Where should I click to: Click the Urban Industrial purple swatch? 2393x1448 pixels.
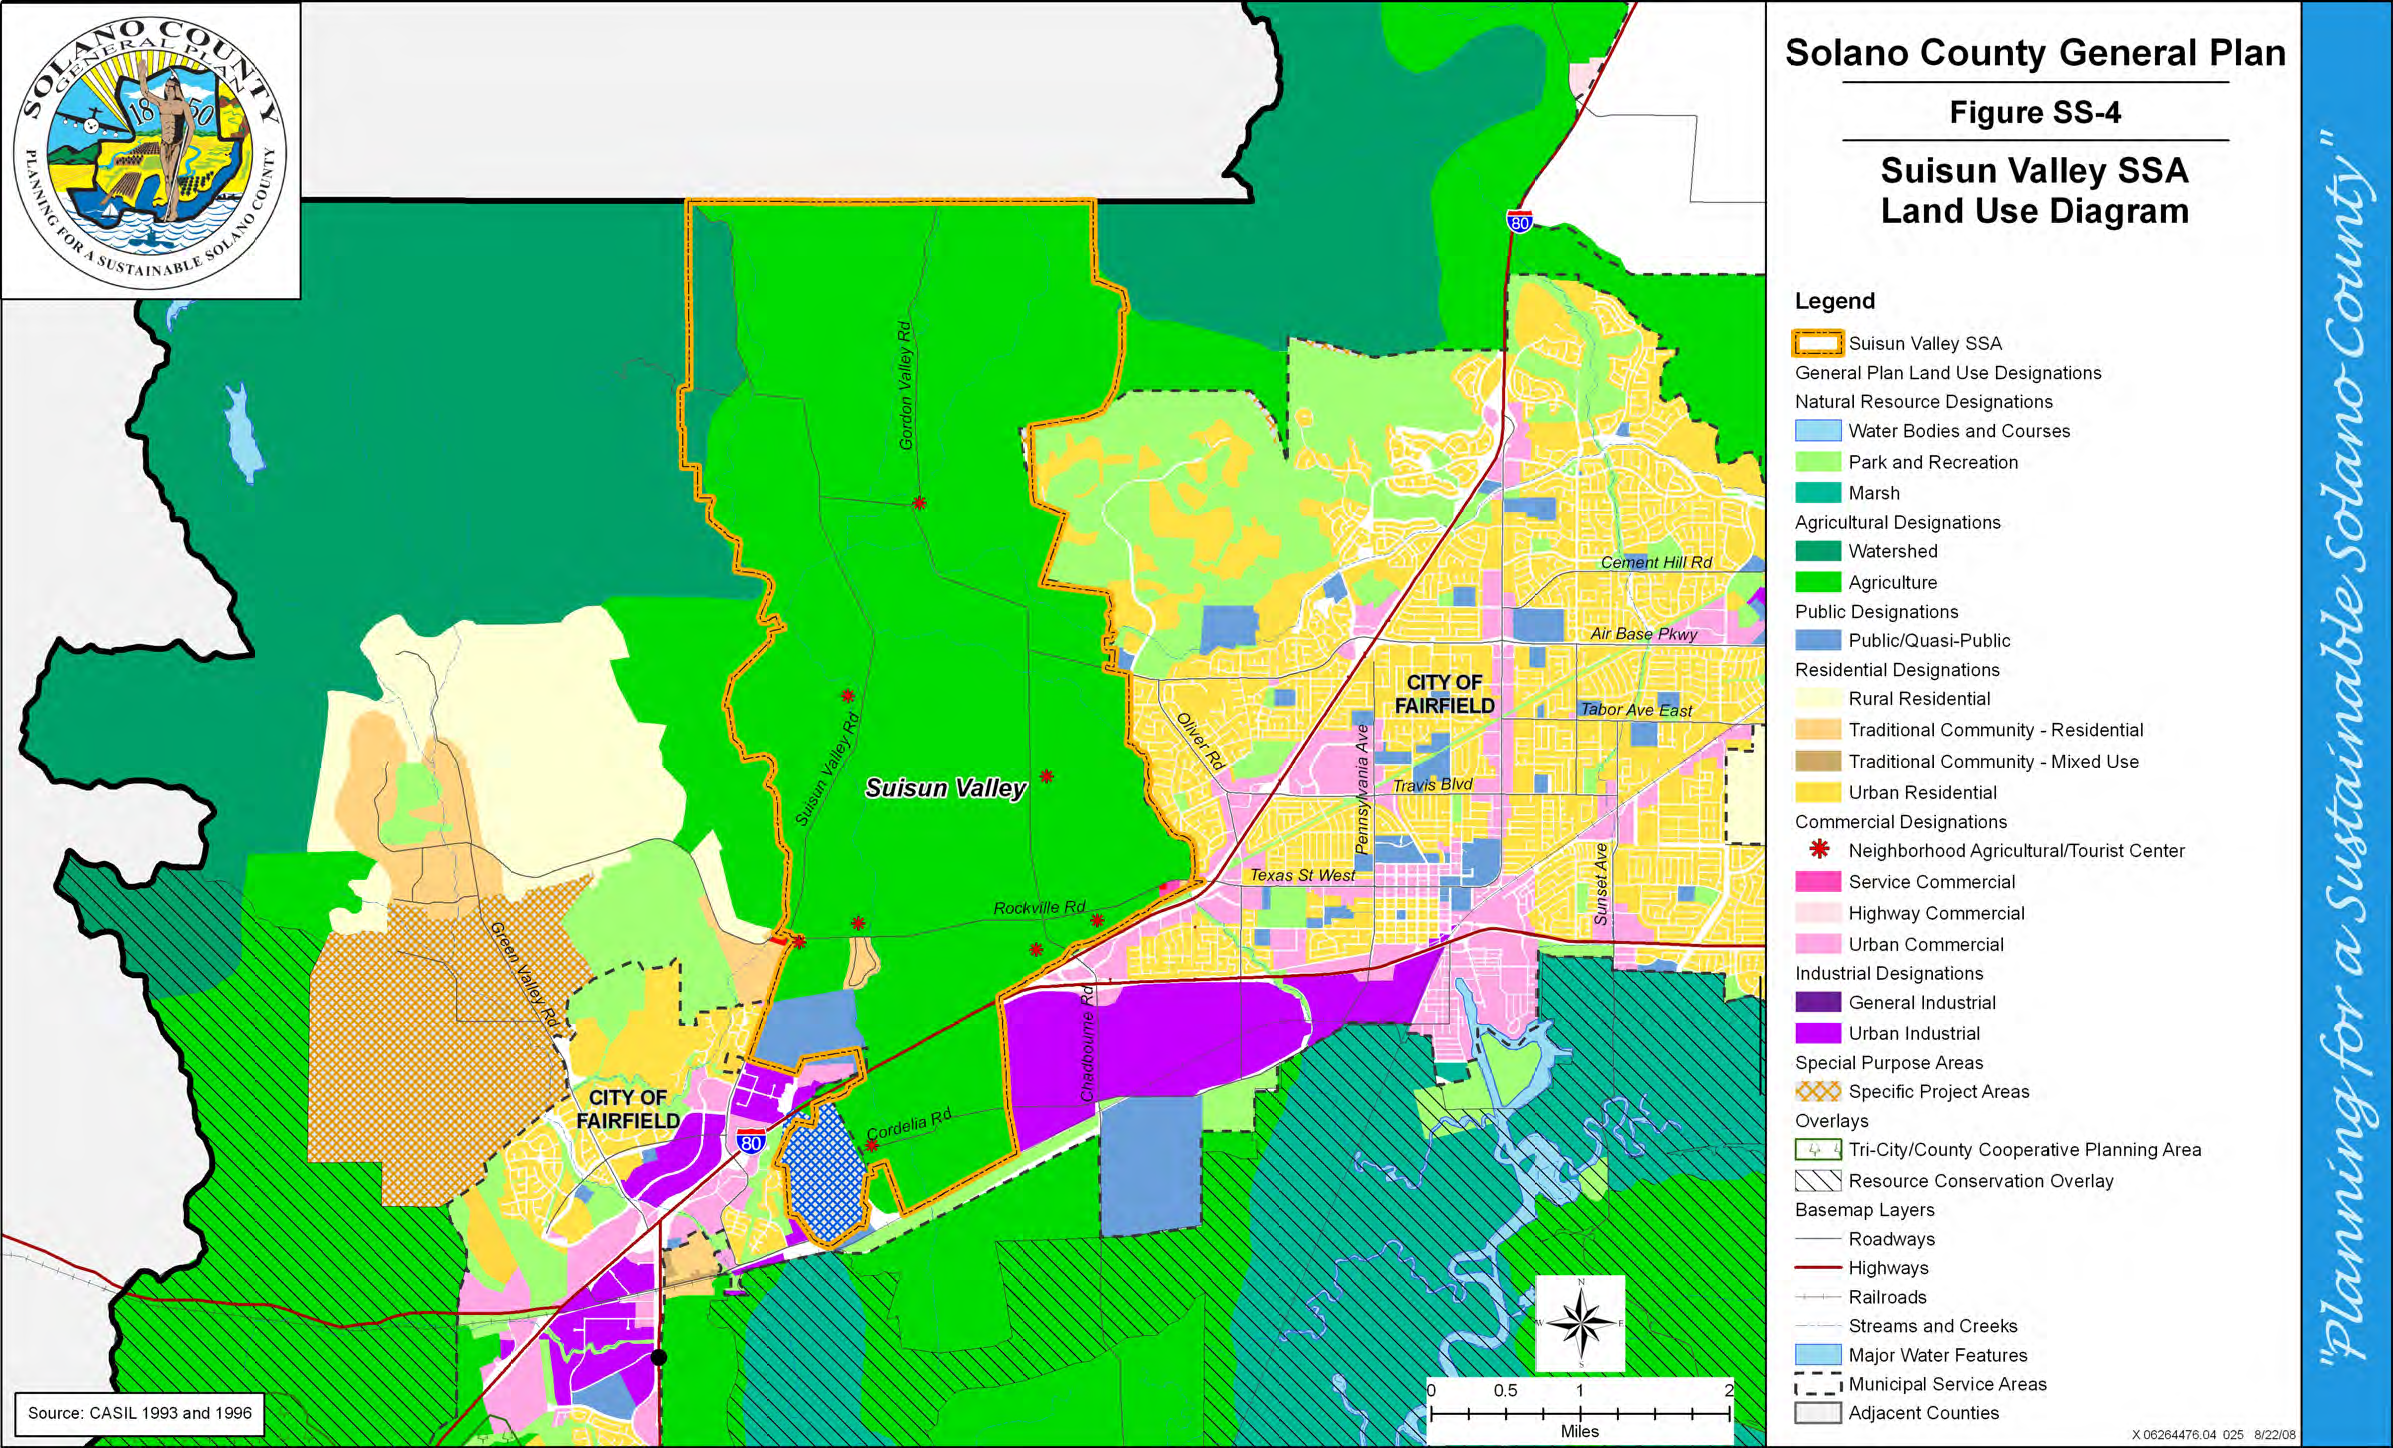point(1818,1033)
